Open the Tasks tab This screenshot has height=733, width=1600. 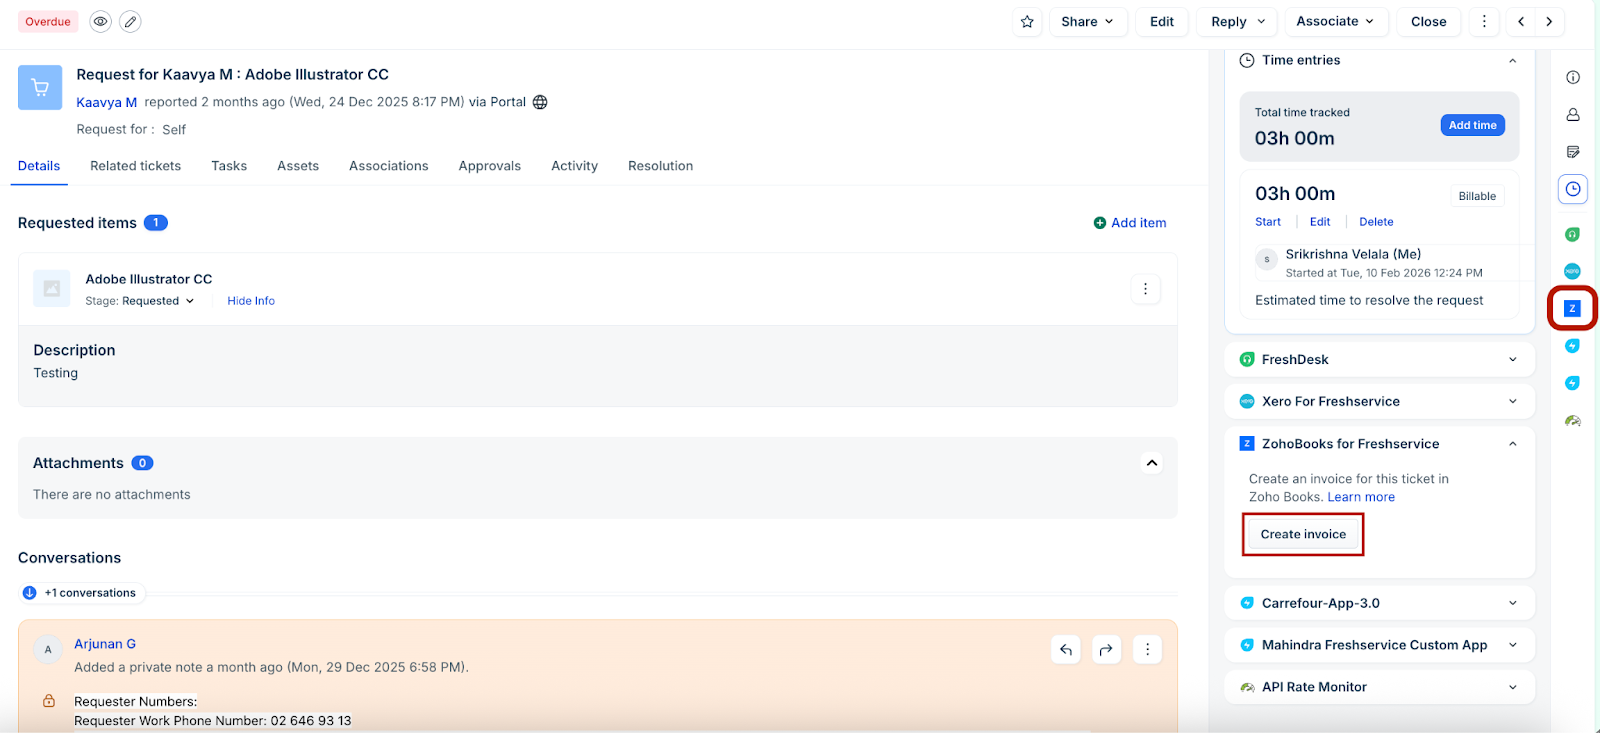coord(229,166)
